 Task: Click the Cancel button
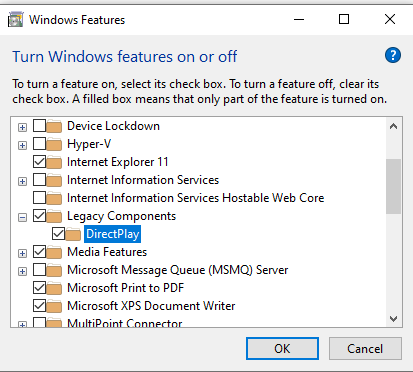[x=365, y=349]
